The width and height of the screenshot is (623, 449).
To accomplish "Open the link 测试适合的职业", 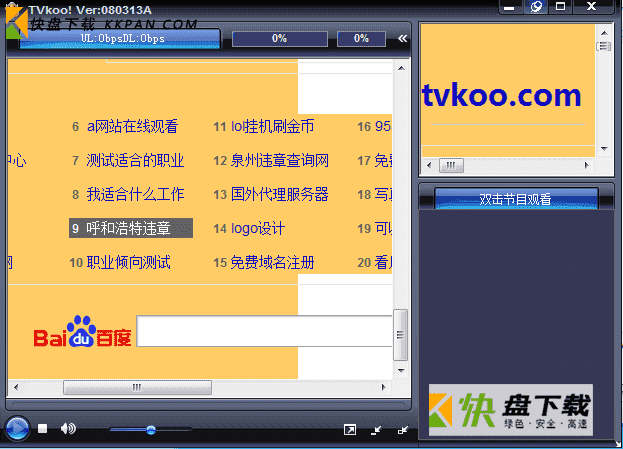I will (x=135, y=161).
